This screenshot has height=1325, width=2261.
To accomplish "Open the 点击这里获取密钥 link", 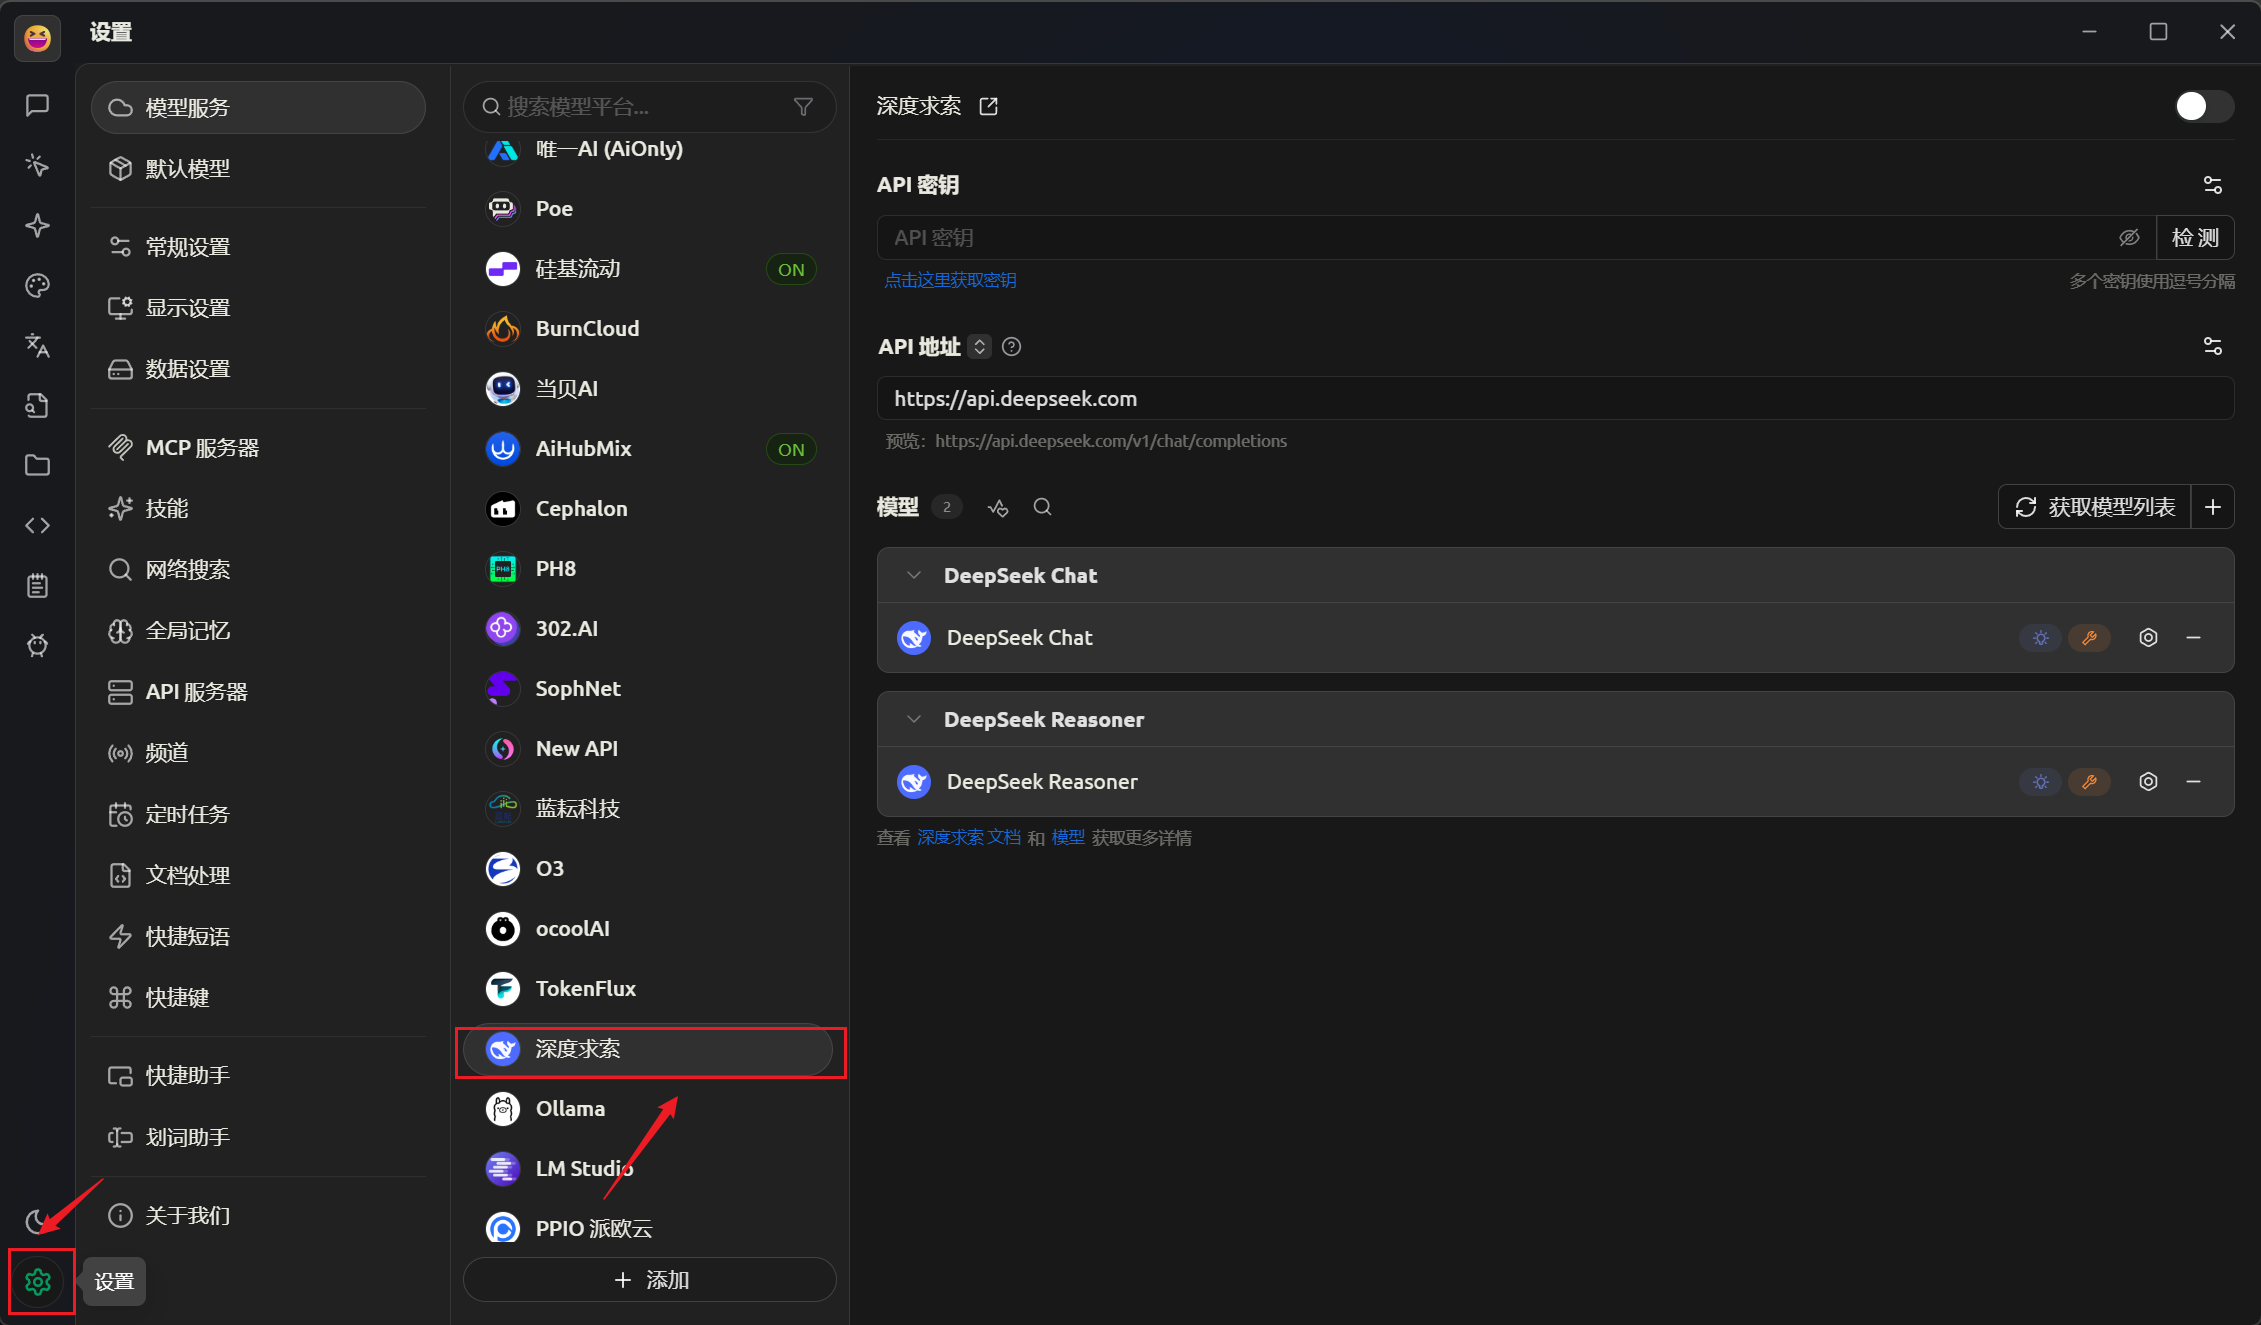I will click(x=950, y=281).
